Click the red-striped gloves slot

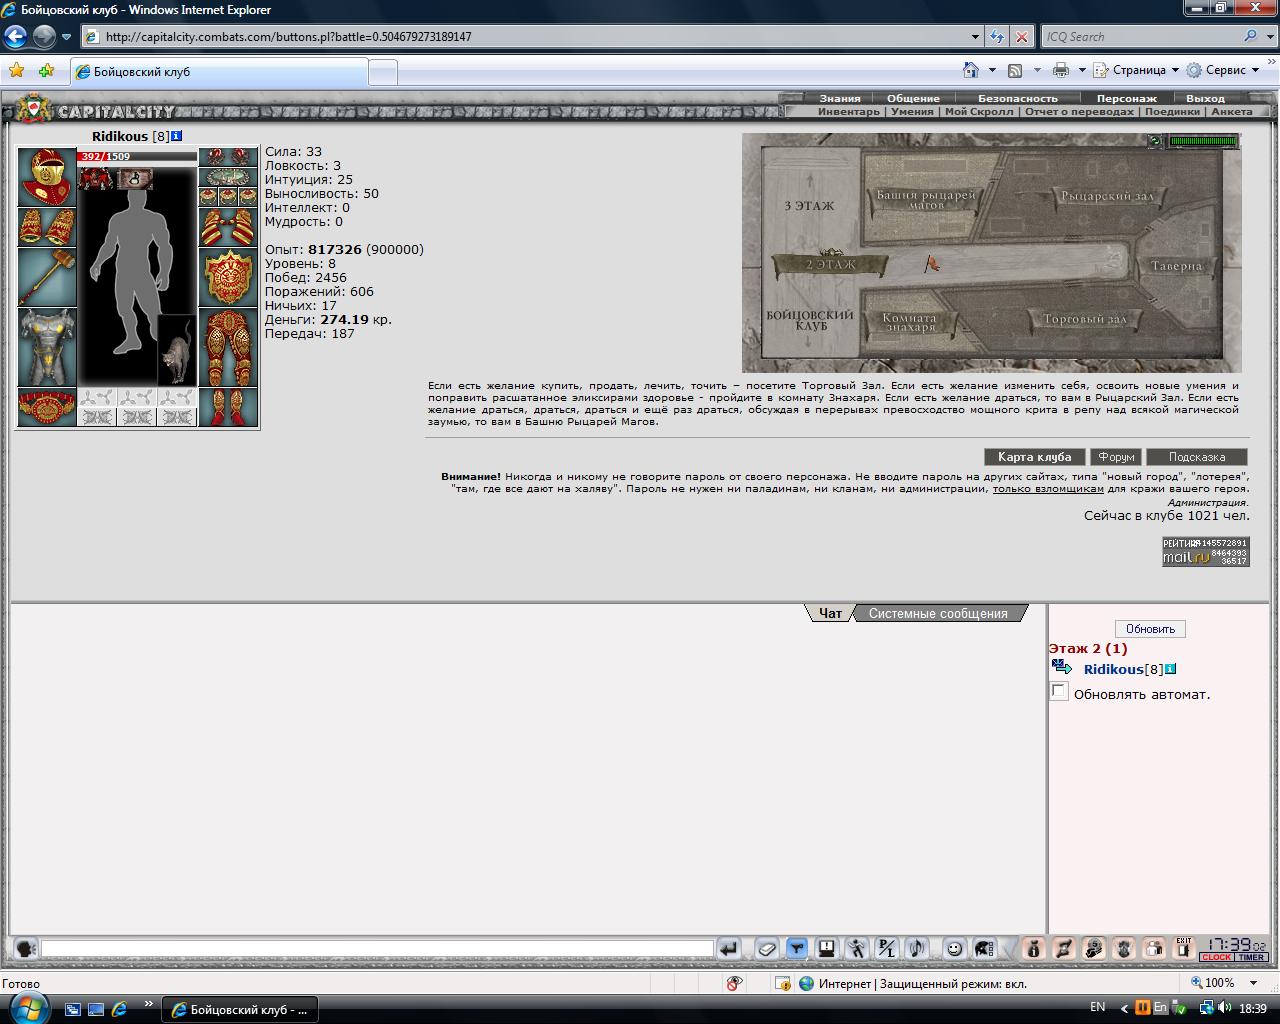[x=228, y=227]
